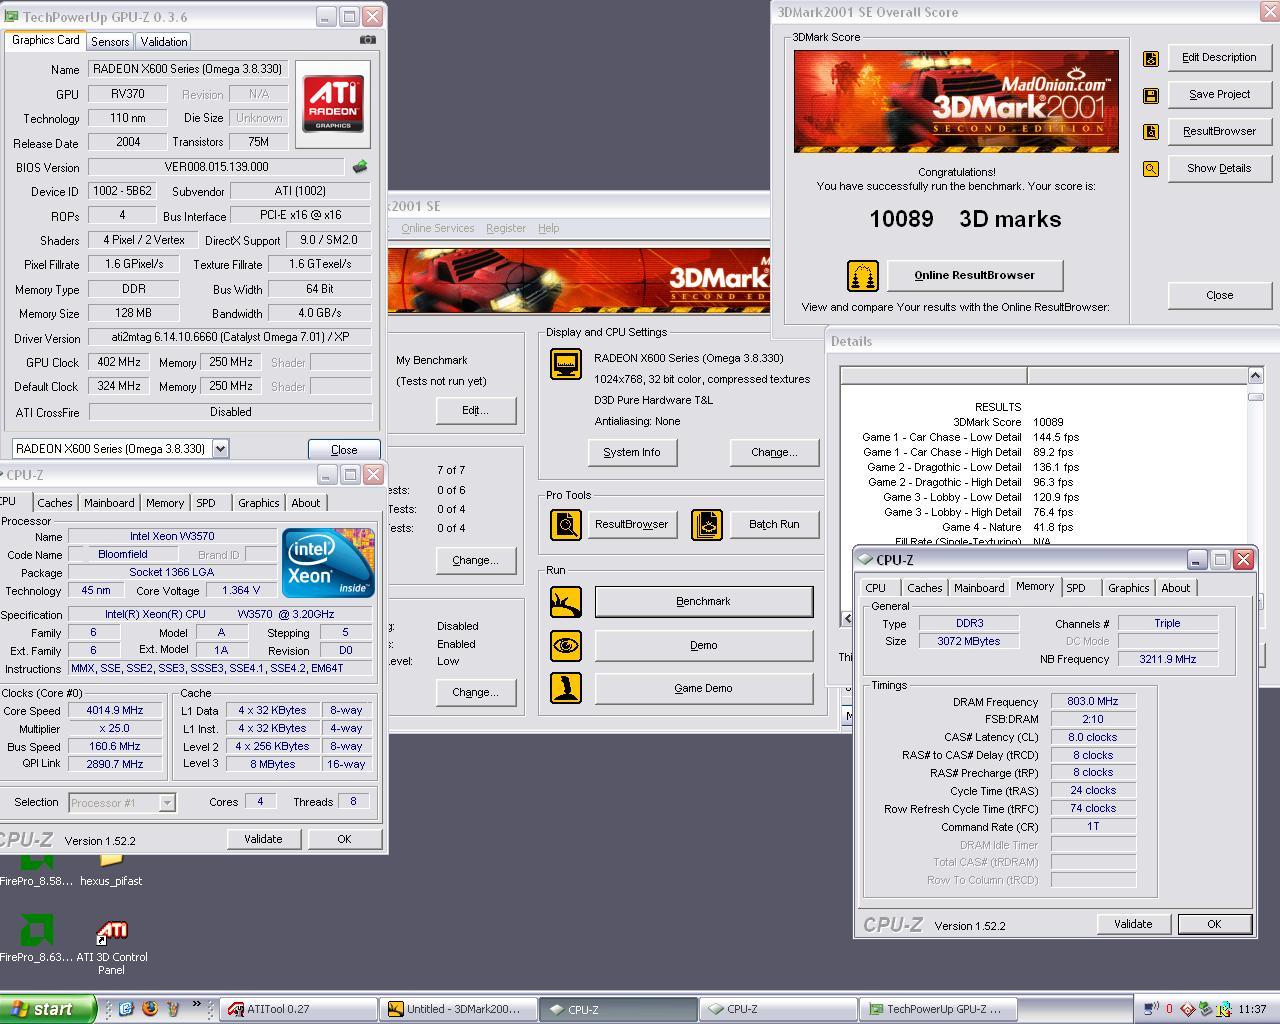1280x1024 pixels.
Task: Click Validate in the right CPU-Z window
Action: point(1133,924)
